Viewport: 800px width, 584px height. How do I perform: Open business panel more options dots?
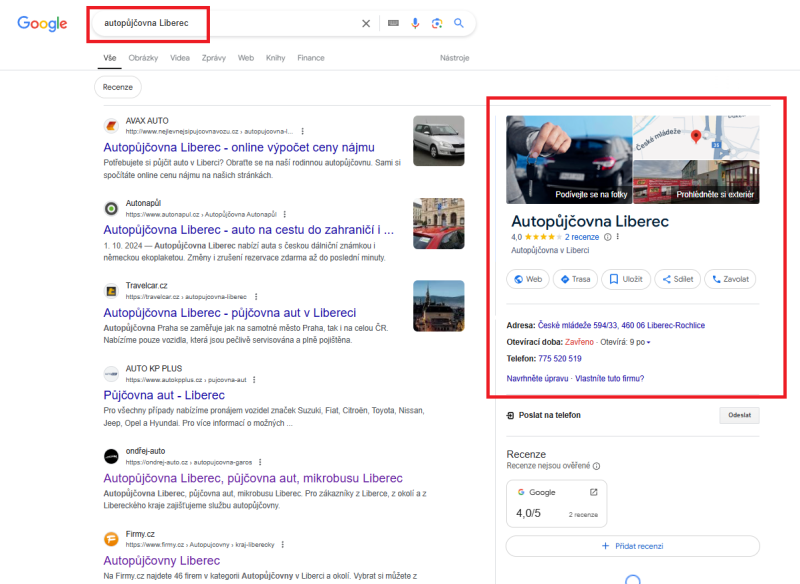click(617, 237)
